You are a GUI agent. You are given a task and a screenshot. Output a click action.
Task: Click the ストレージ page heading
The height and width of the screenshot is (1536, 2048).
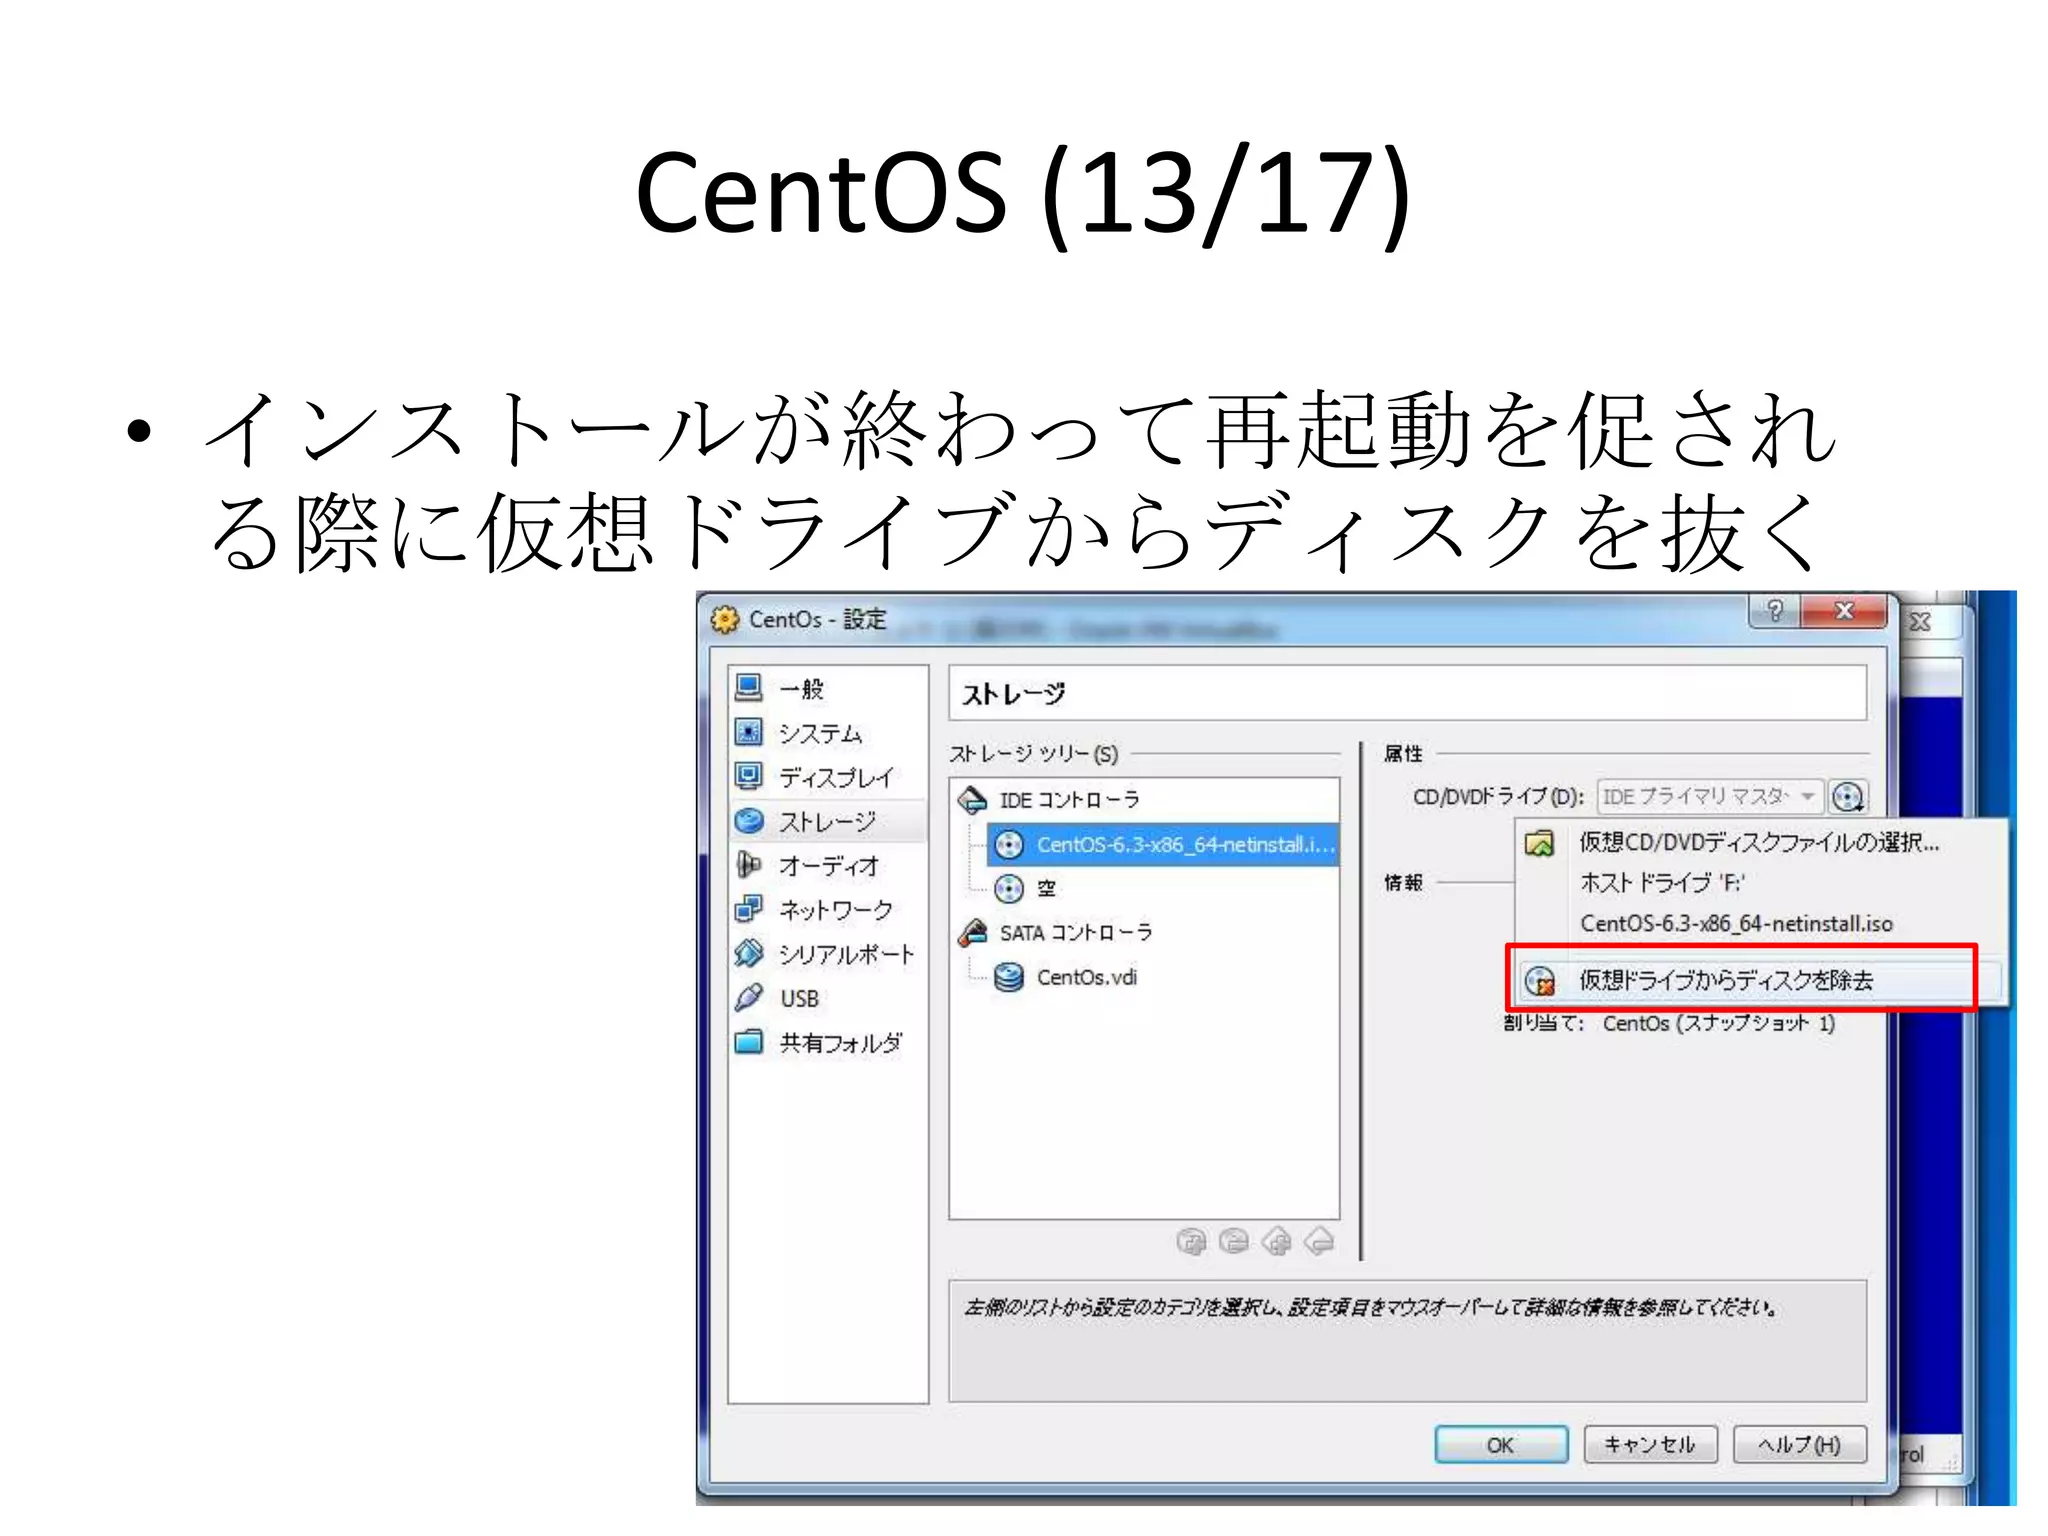click(x=1014, y=693)
